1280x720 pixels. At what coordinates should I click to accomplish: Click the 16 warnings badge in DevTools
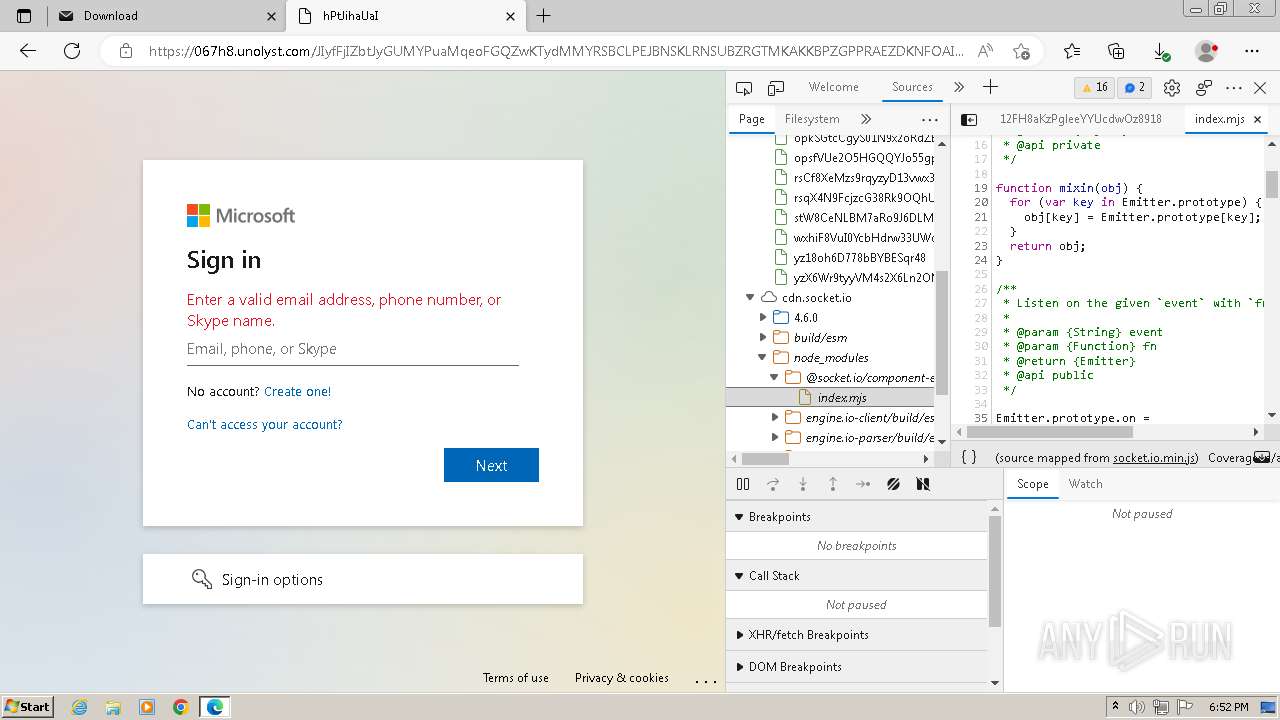[x=1094, y=87]
